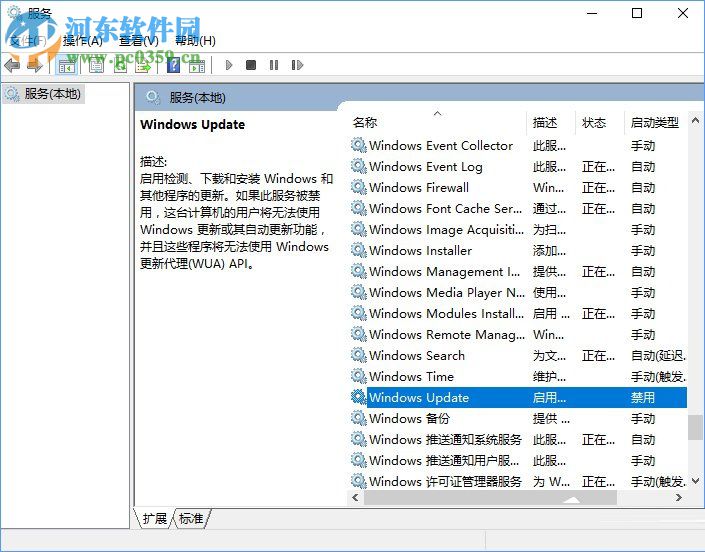Open the Properties toolbar icon
This screenshot has height=552, width=705.
[x=96, y=66]
